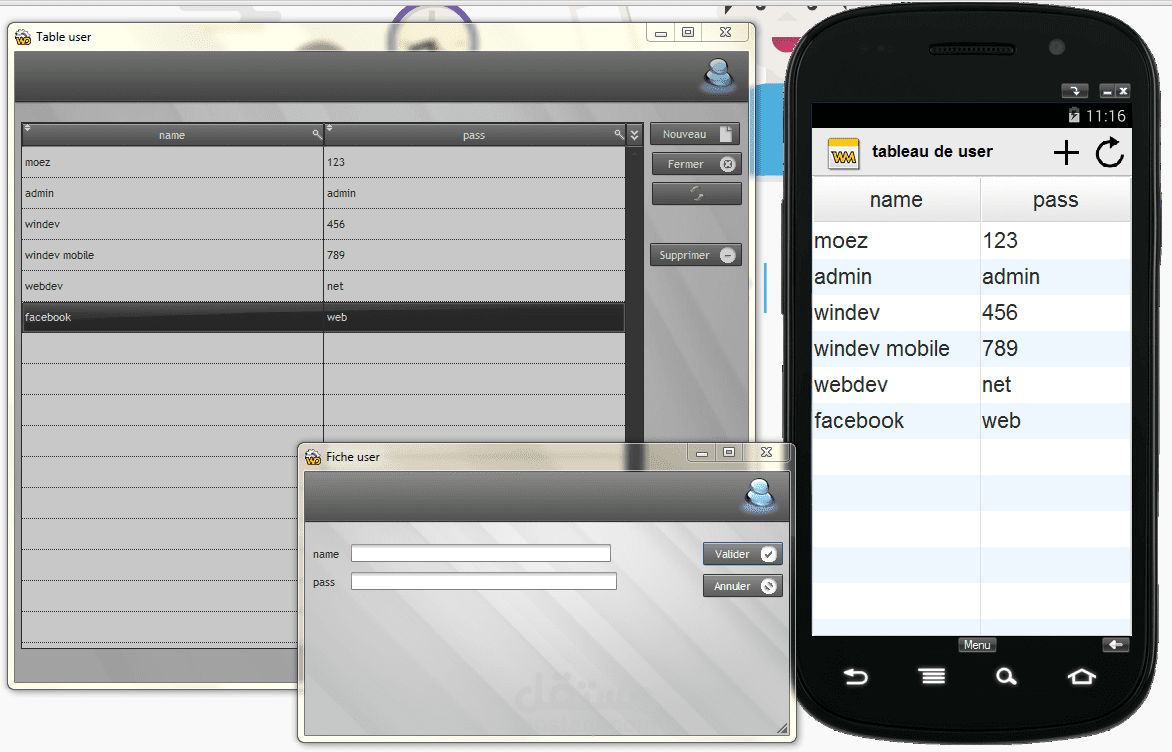Tap the admin name cell on phone
1172x752 pixels.
(x=896, y=277)
